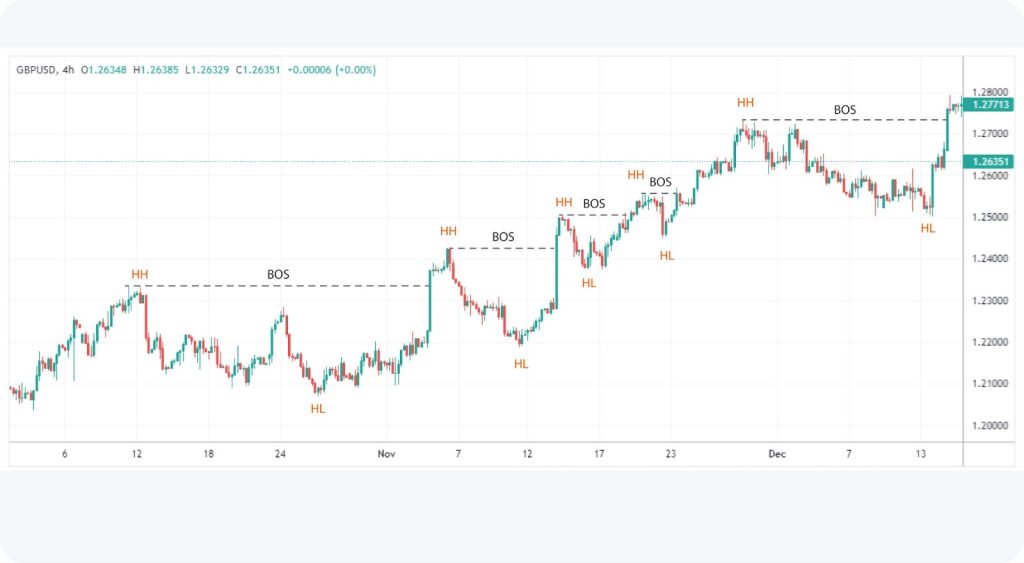Click the Nov date on time axis

[386, 454]
